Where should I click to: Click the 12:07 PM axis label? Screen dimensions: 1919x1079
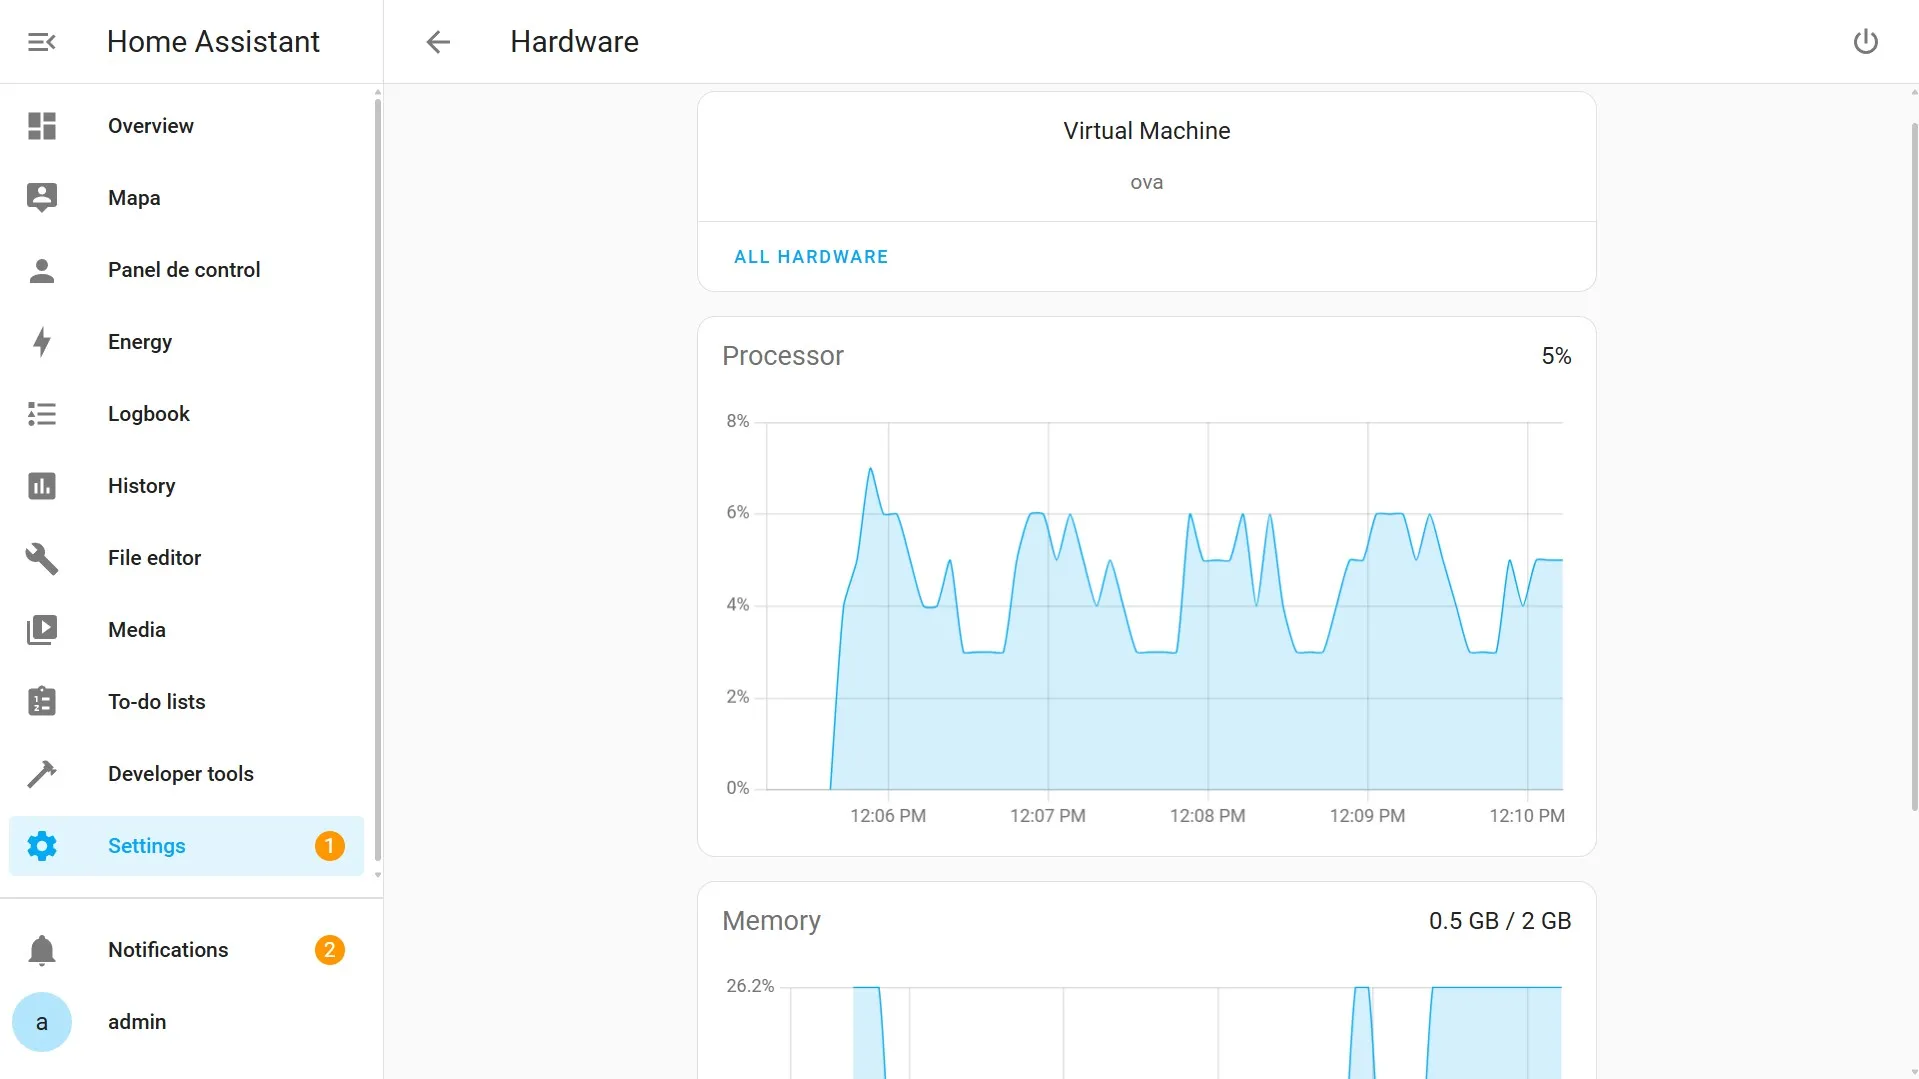pyautogui.click(x=1048, y=816)
